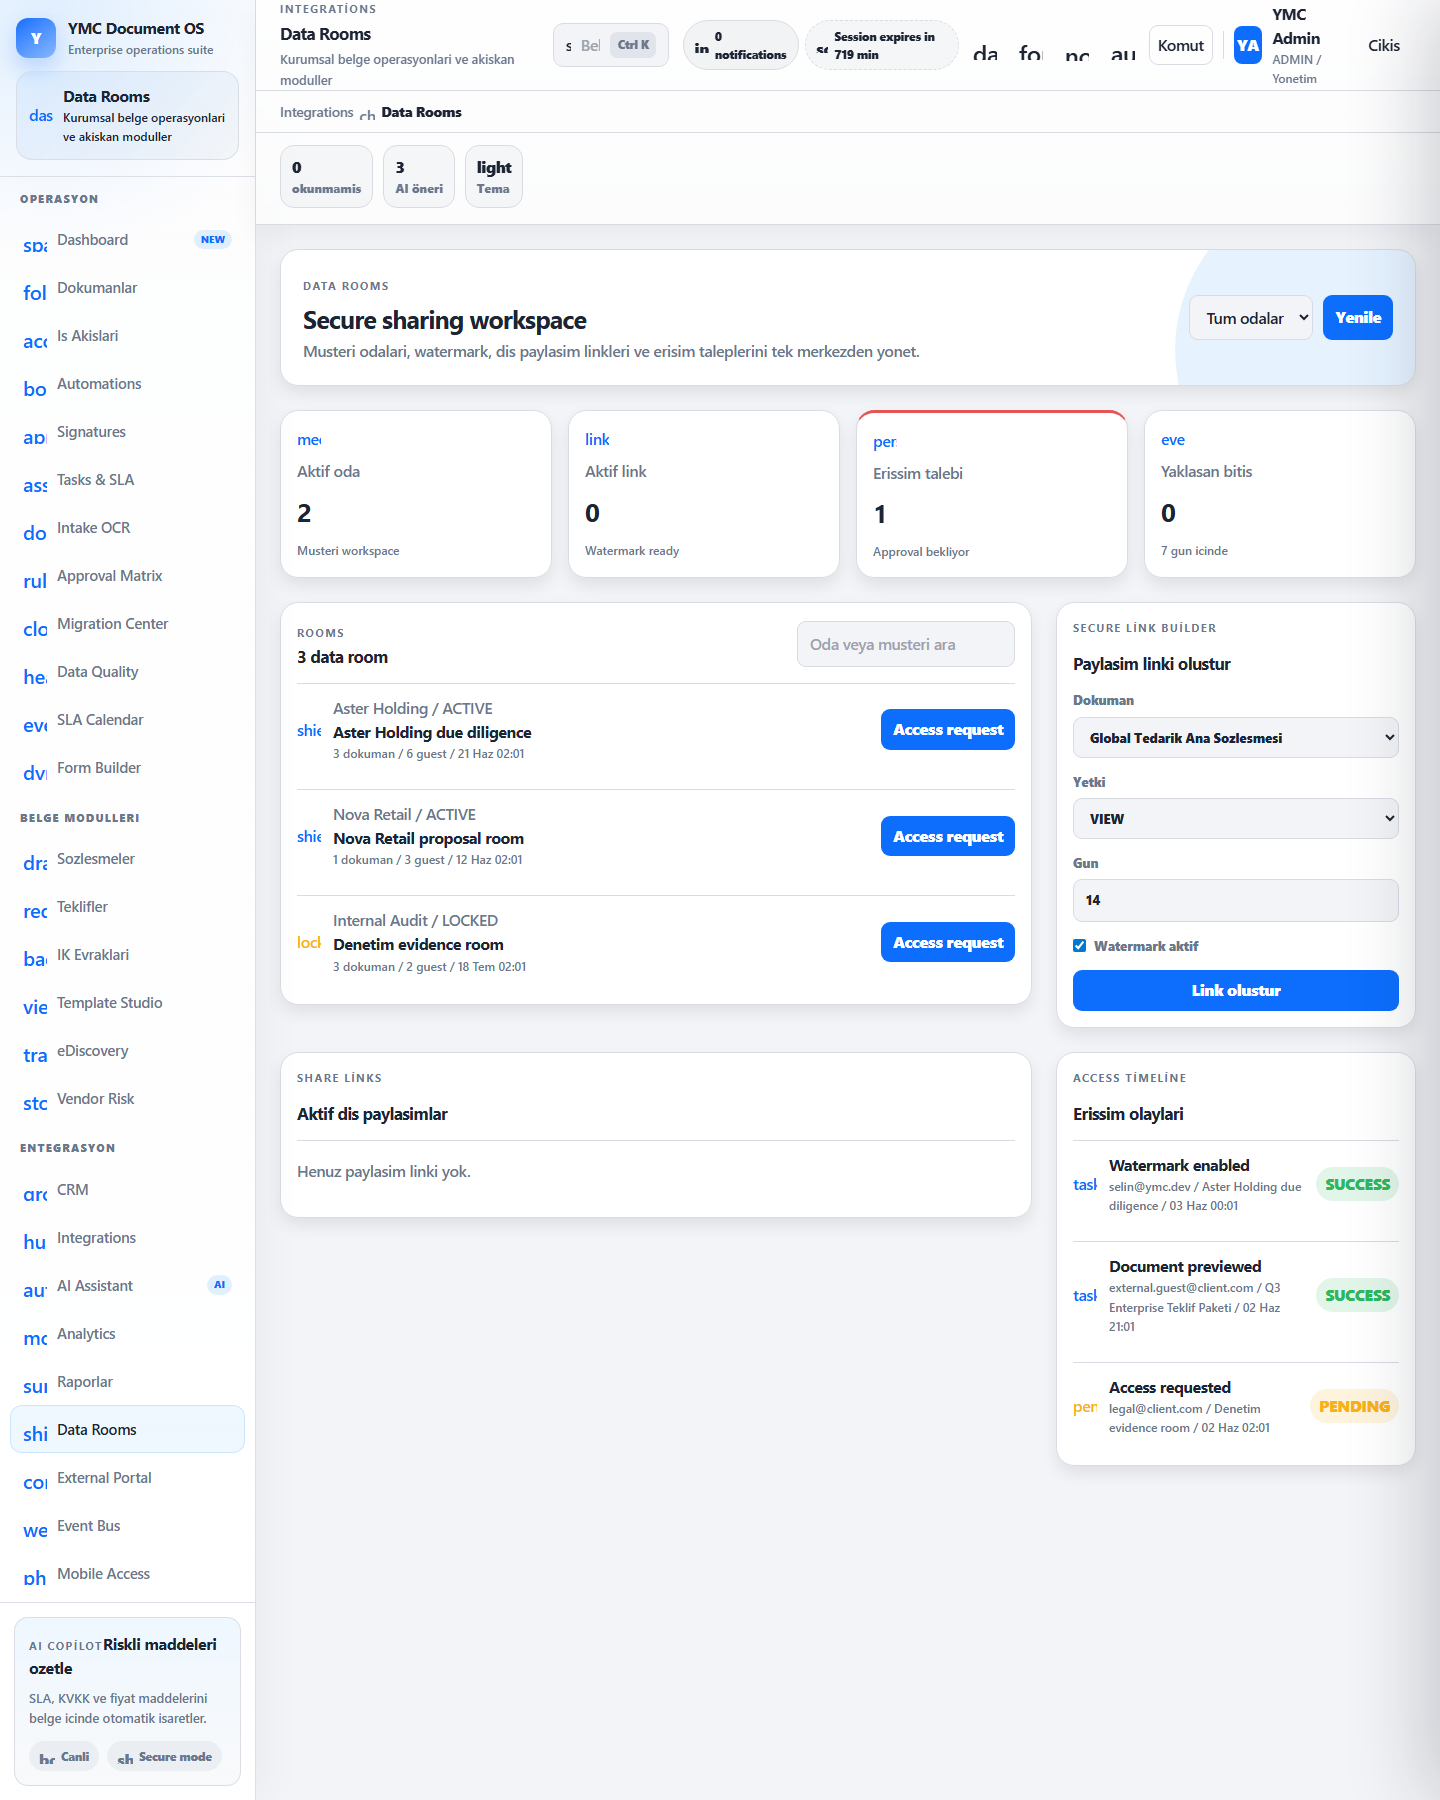
Task: Request access for Aster Holding due diligence
Action: point(948,730)
